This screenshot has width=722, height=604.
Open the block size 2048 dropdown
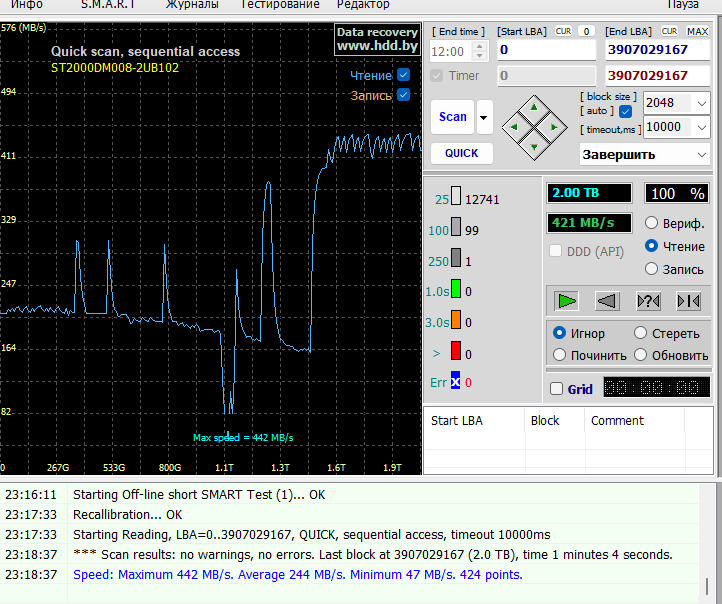click(x=702, y=103)
